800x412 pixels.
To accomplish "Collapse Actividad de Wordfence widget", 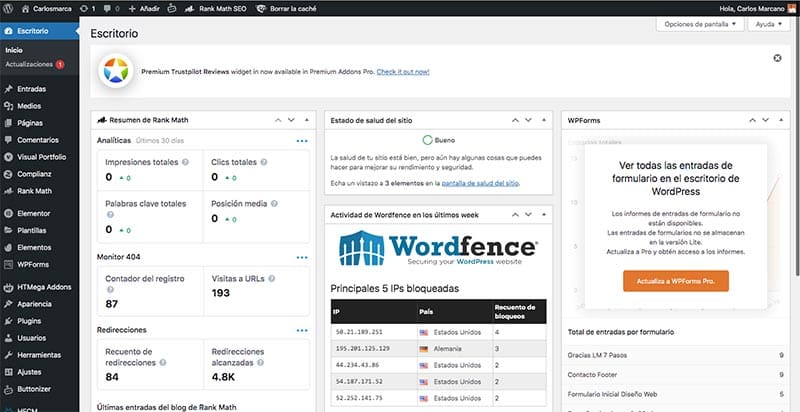I will coord(544,215).
